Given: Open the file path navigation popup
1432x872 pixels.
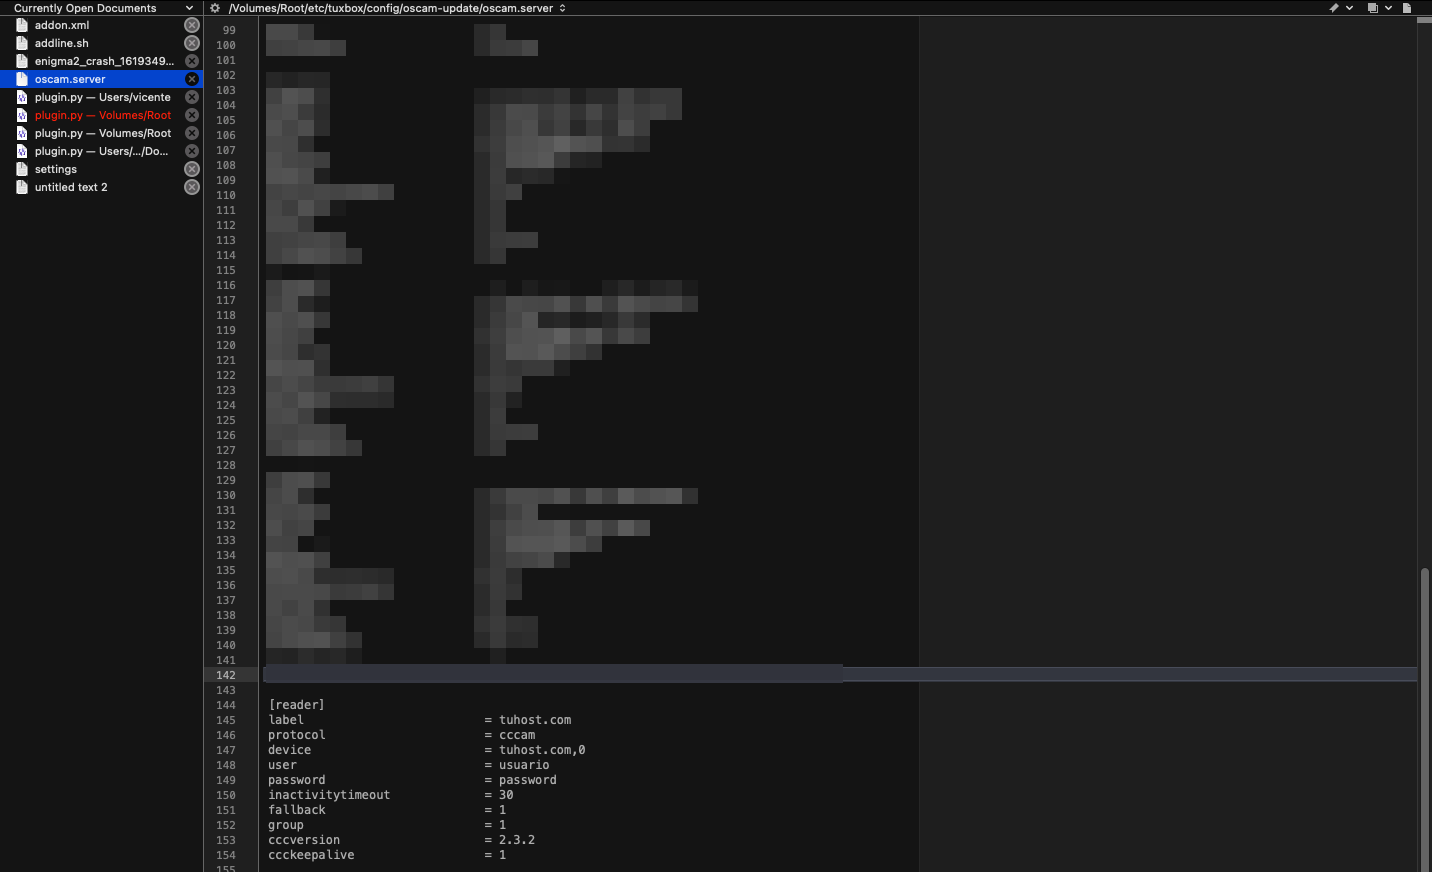Looking at the screenshot, I should (397, 8).
